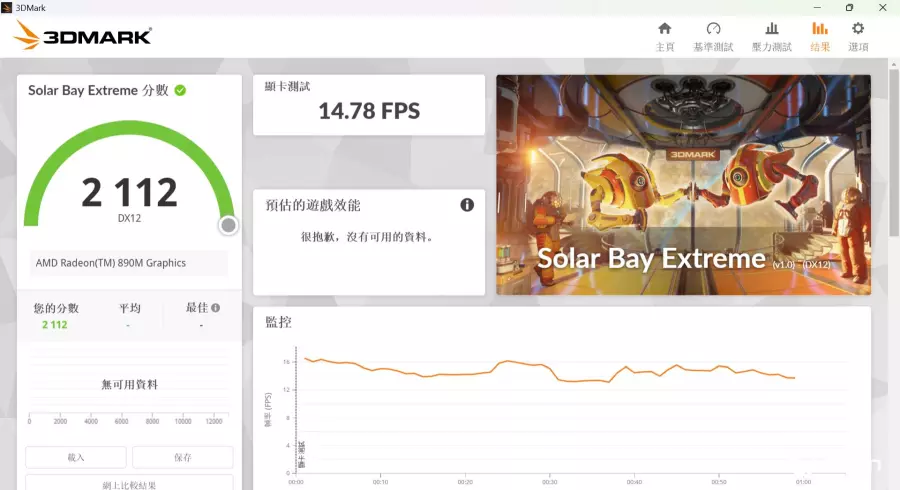Open the 主頁 home icon
Screen dimensions: 900x490
point(664,29)
